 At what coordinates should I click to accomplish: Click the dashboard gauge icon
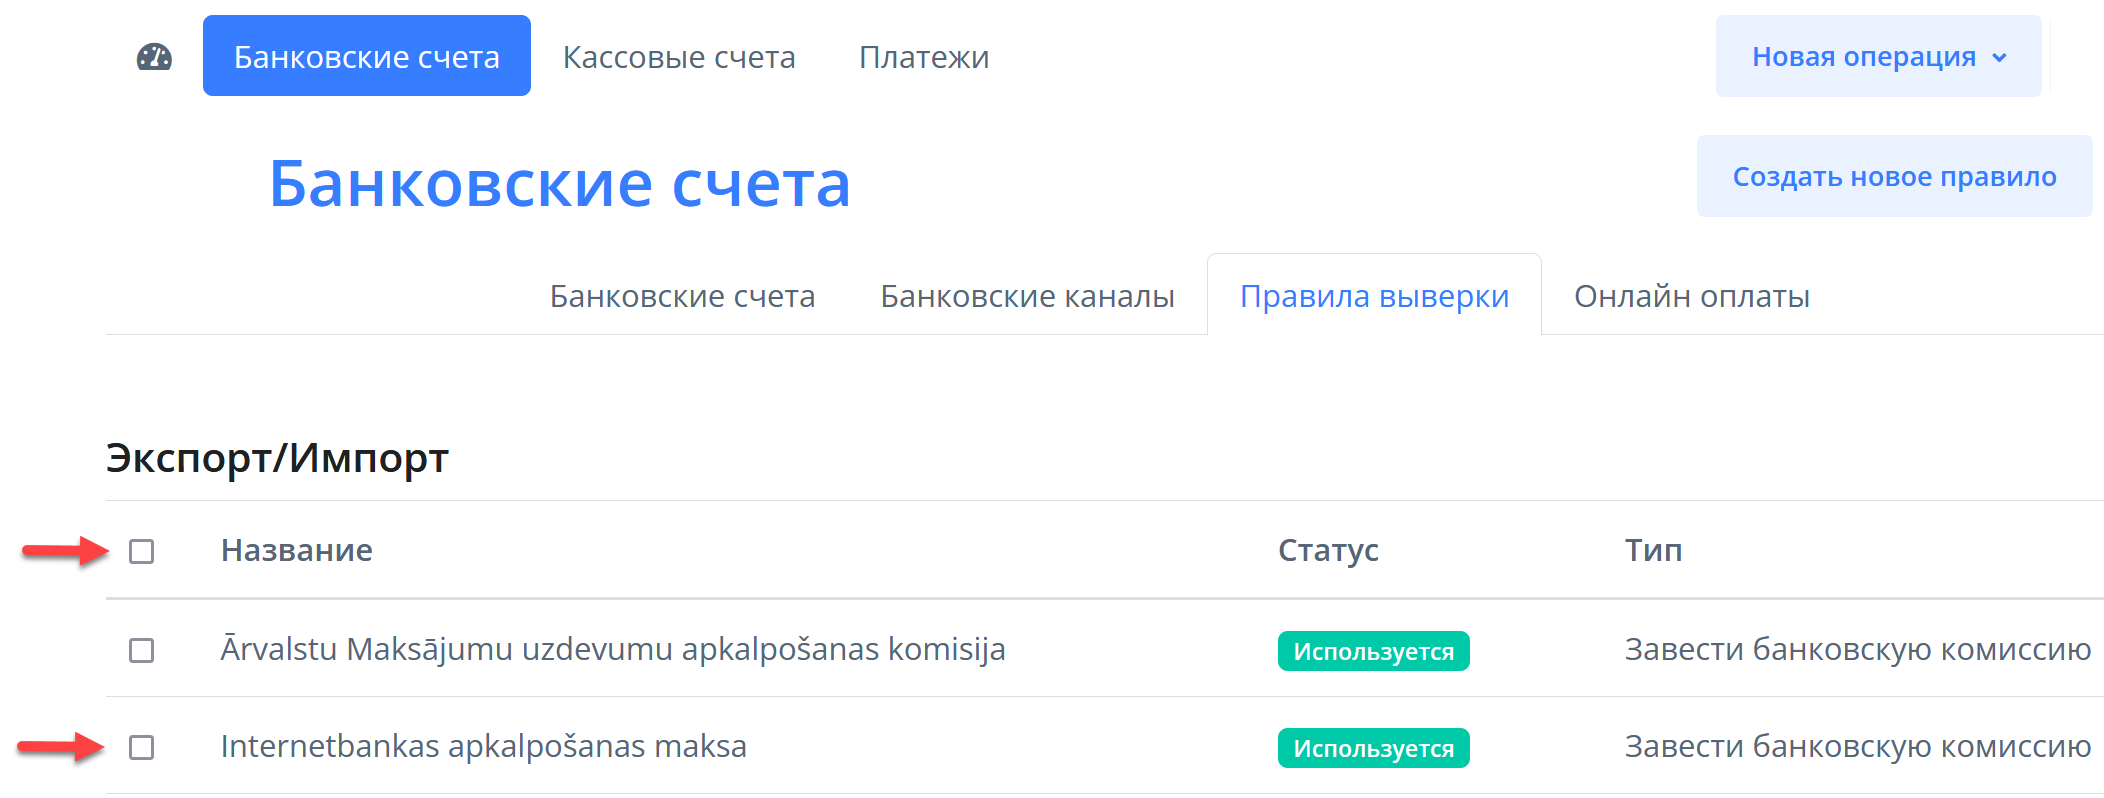(154, 57)
